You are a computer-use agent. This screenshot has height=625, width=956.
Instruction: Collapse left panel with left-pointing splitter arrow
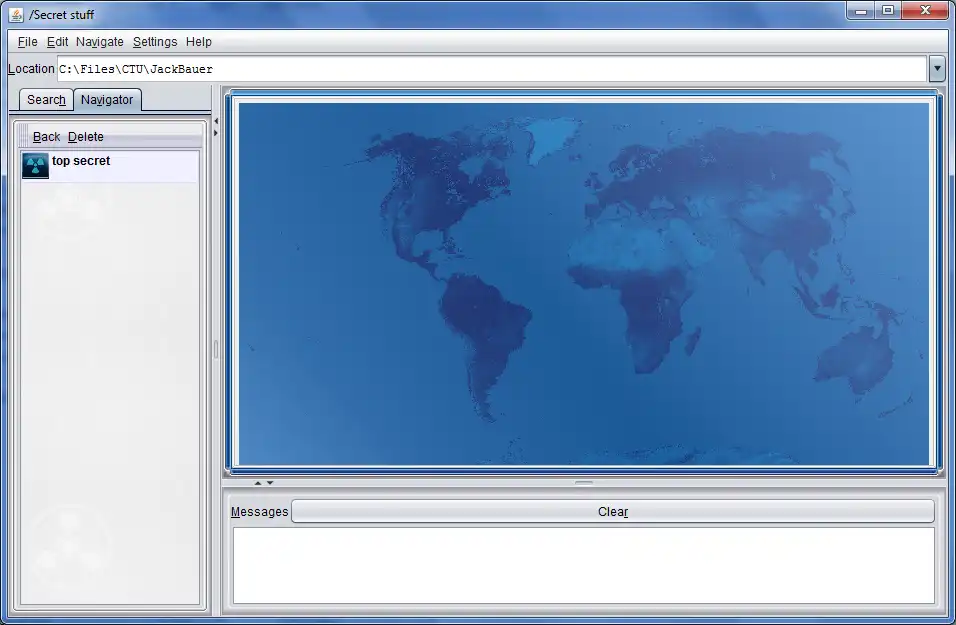click(216, 121)
